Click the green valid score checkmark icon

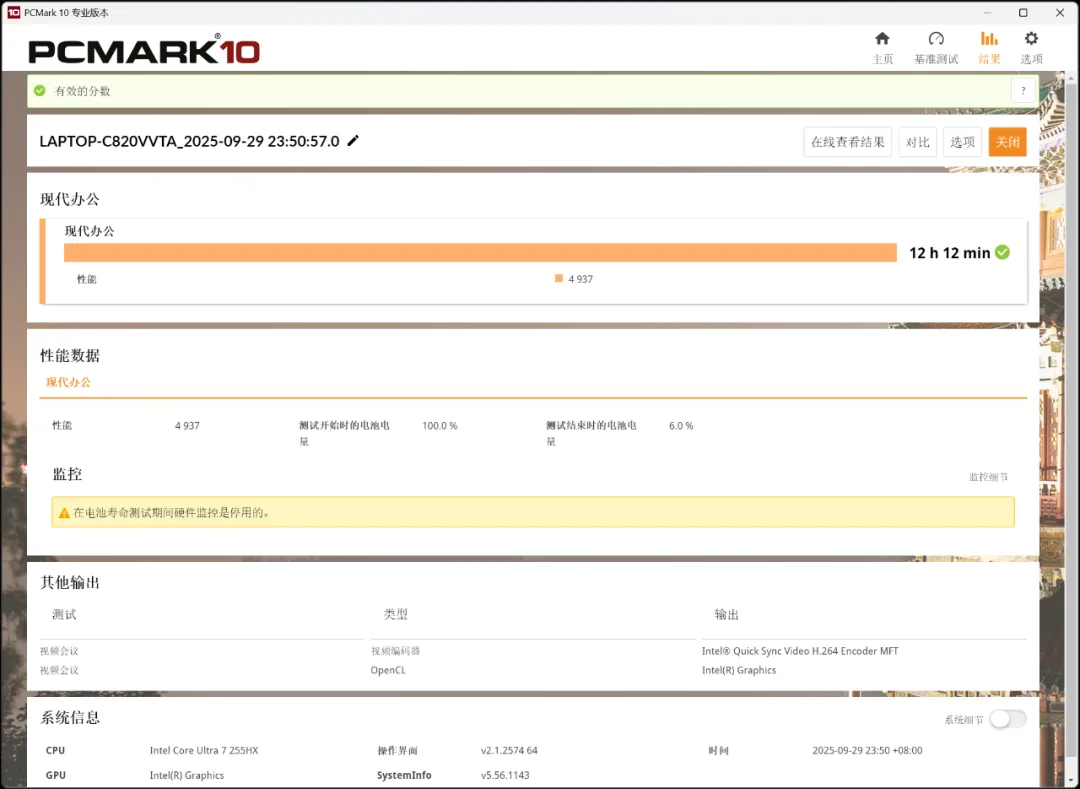pyautogui.click(x=40, y=91)
